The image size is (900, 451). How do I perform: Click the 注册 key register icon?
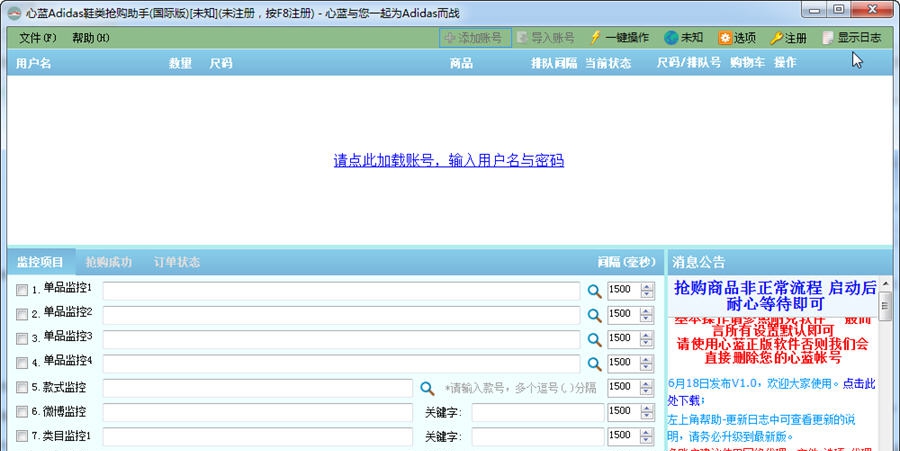(x=789, y=38)
